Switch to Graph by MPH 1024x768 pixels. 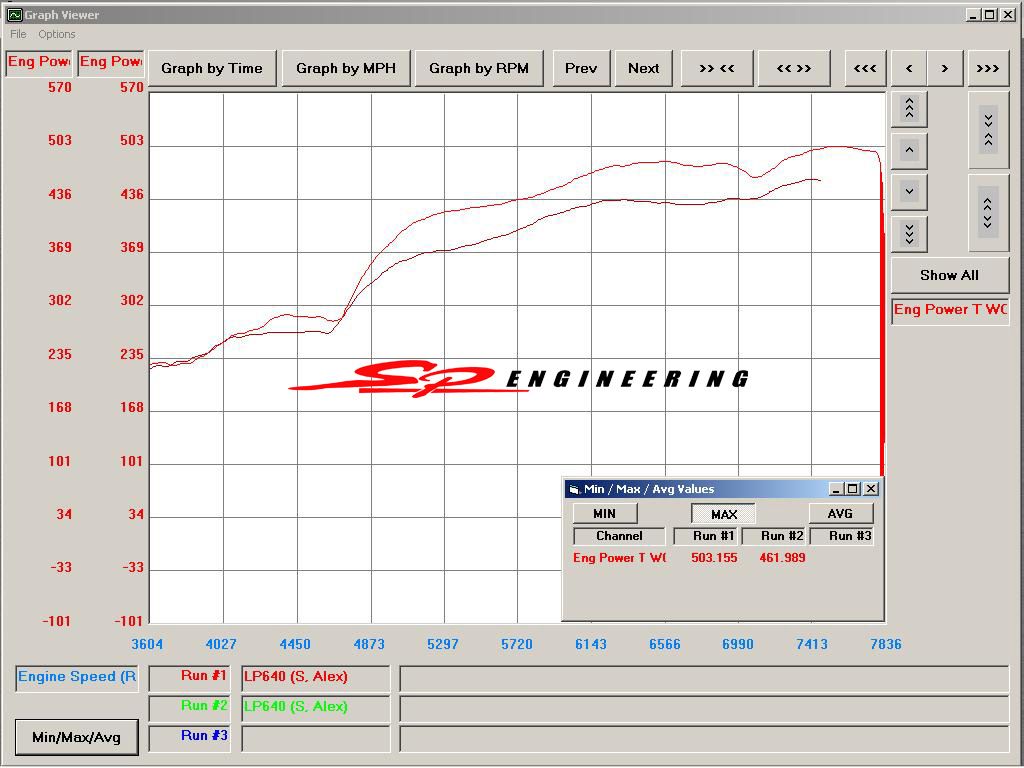click(346, 69)
